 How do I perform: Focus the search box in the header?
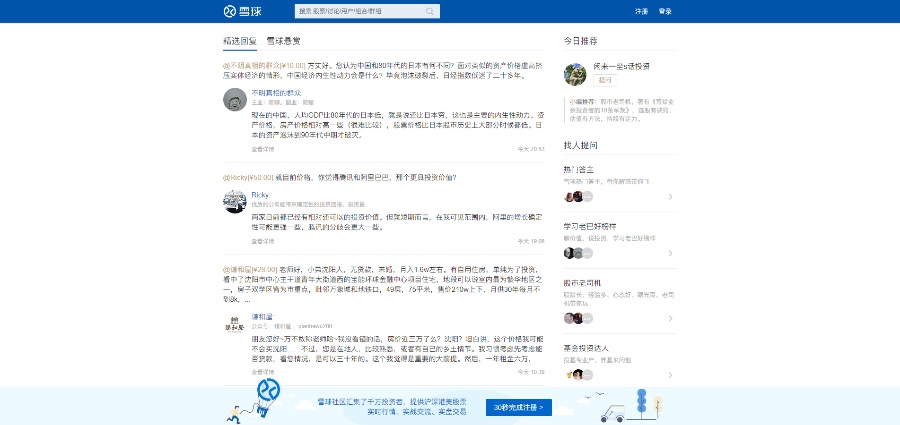click(367, 11)
